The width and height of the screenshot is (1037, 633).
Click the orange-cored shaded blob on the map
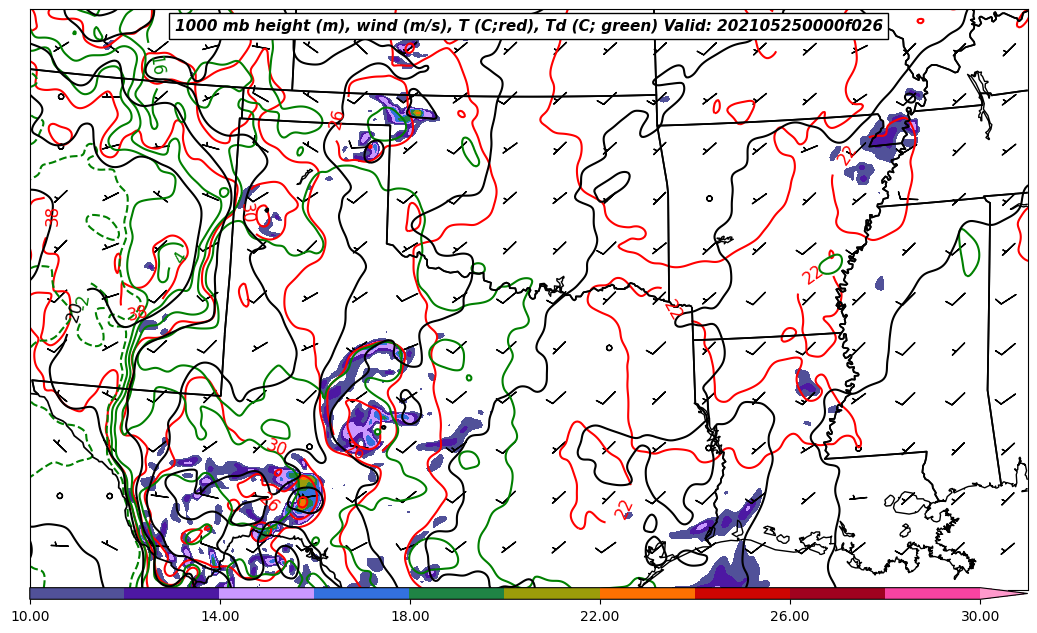(304, 498)
